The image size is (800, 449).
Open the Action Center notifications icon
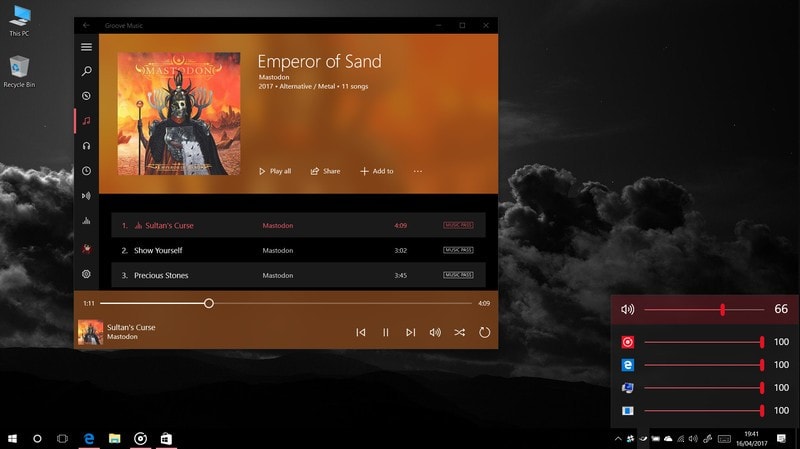pyautogui.click(x=781, y=438)
